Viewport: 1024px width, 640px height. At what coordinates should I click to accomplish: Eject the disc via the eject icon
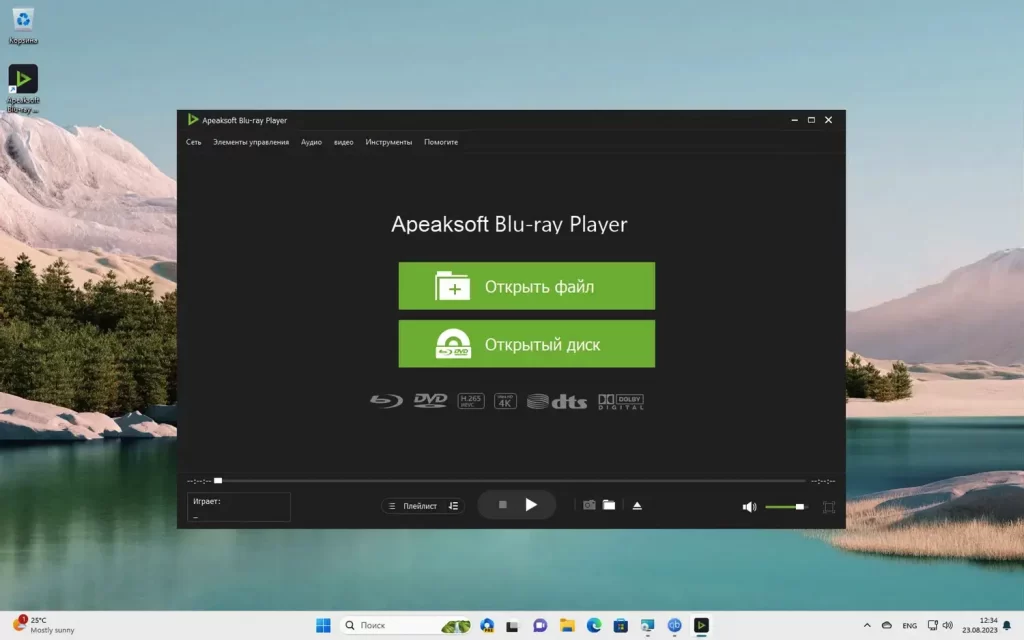click(x=637, y=505)
